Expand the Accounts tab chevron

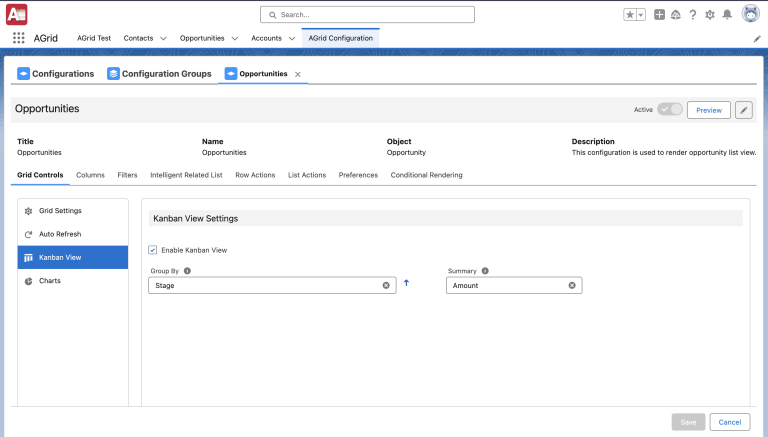point(292,38)
